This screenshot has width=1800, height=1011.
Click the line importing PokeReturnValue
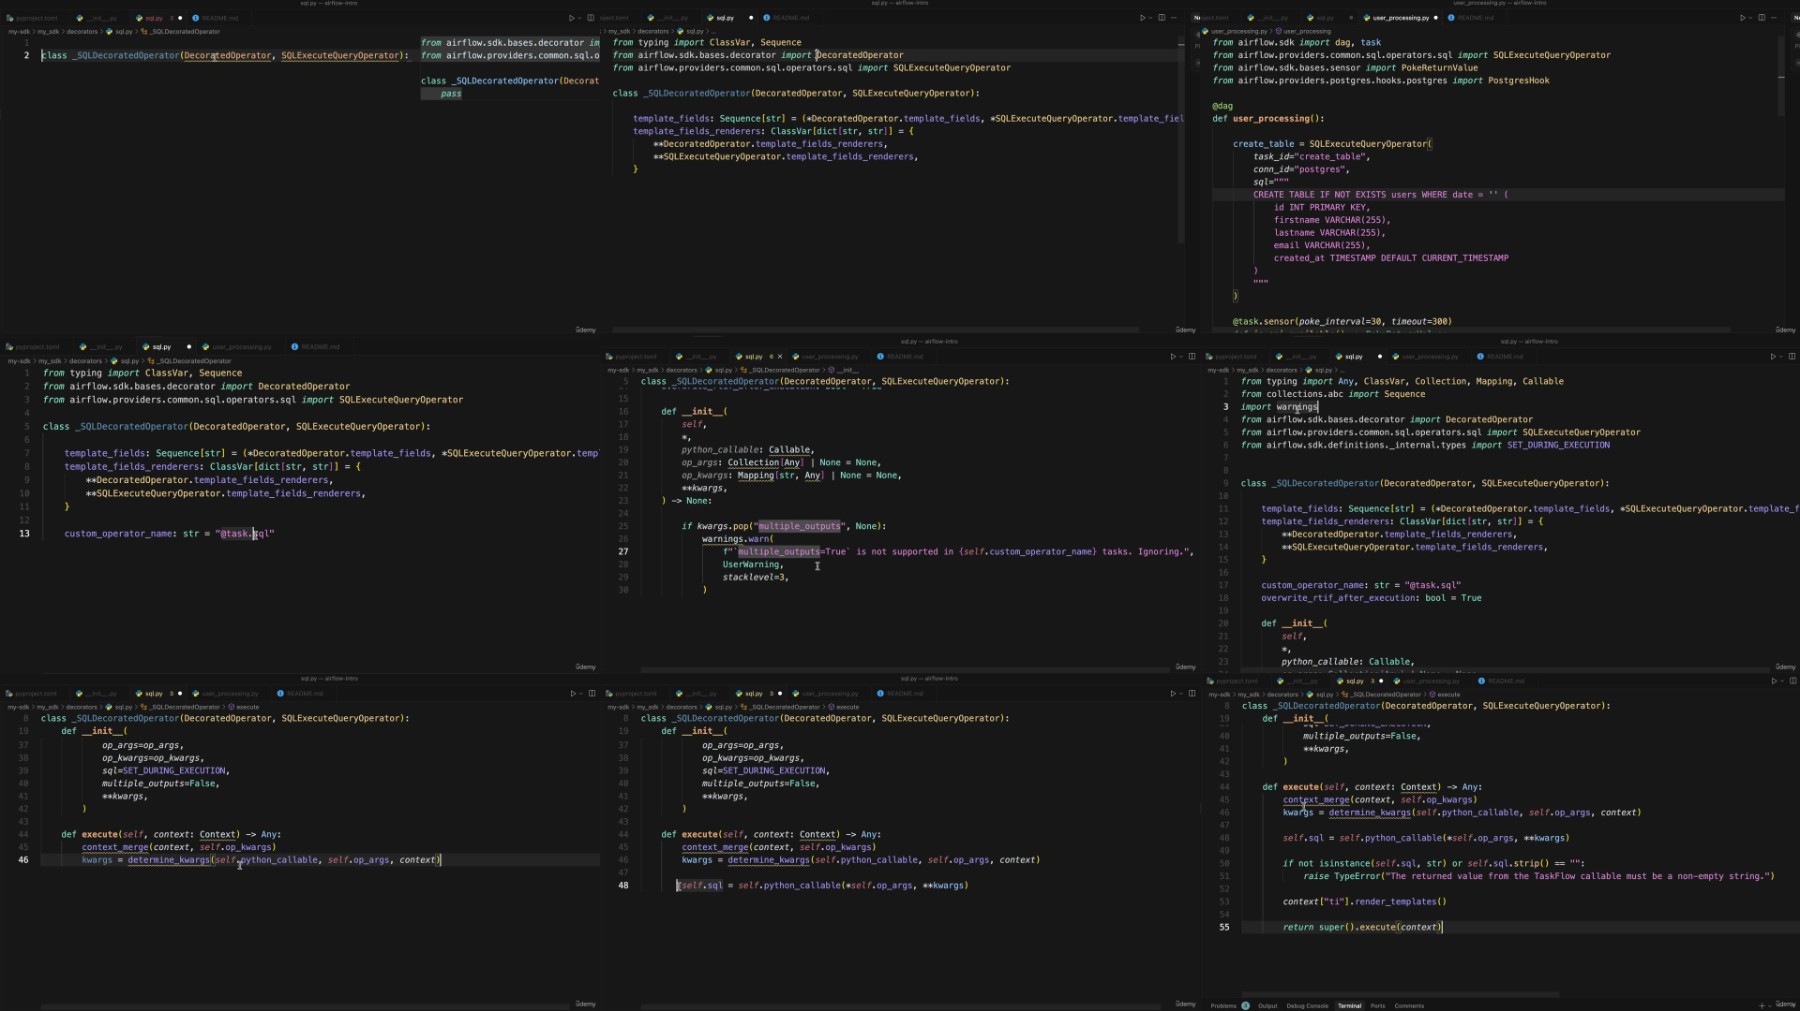click(1345, 68)
